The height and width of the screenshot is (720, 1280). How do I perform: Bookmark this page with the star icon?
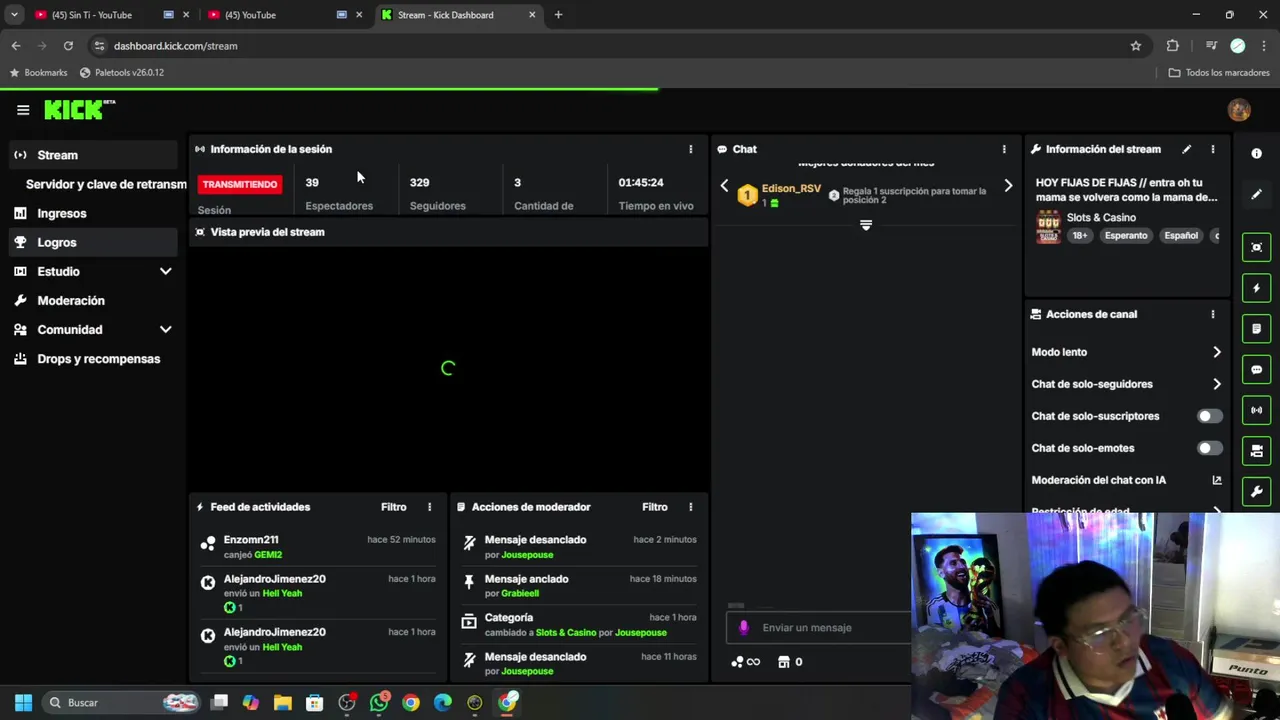coord(1136,46)
